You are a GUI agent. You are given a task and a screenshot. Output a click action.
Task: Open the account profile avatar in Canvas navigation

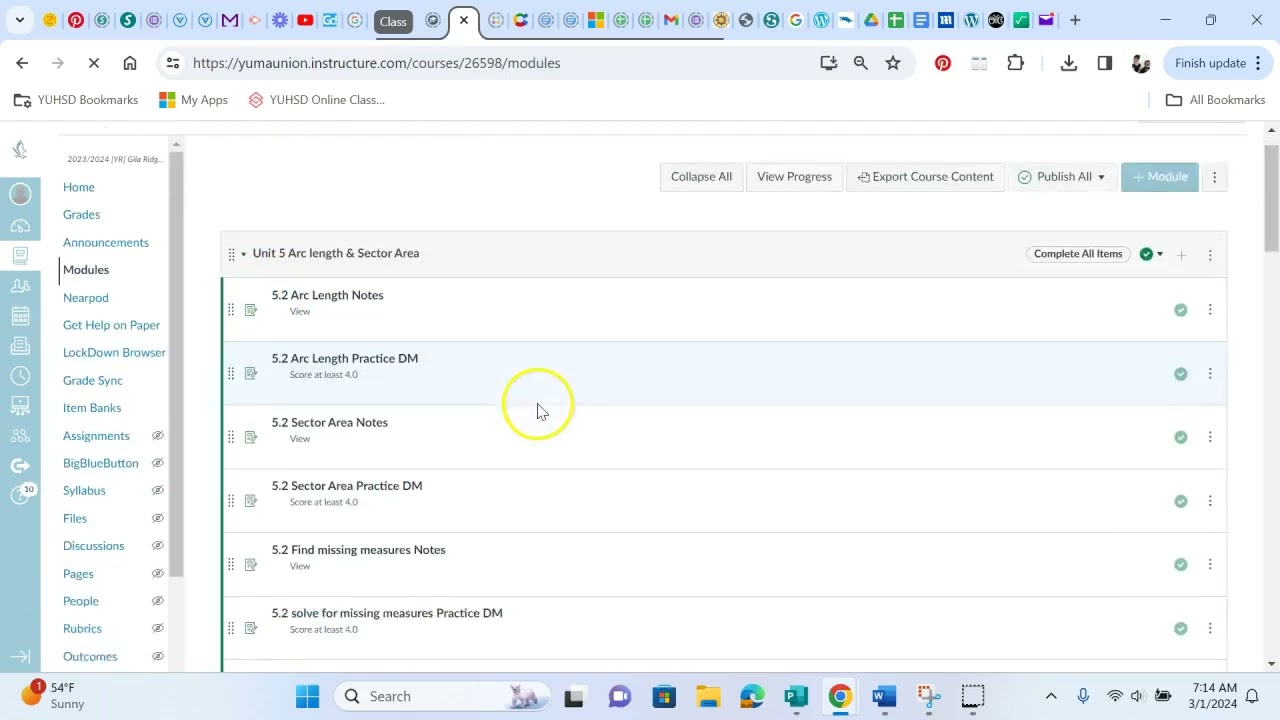tap(20, 194)
